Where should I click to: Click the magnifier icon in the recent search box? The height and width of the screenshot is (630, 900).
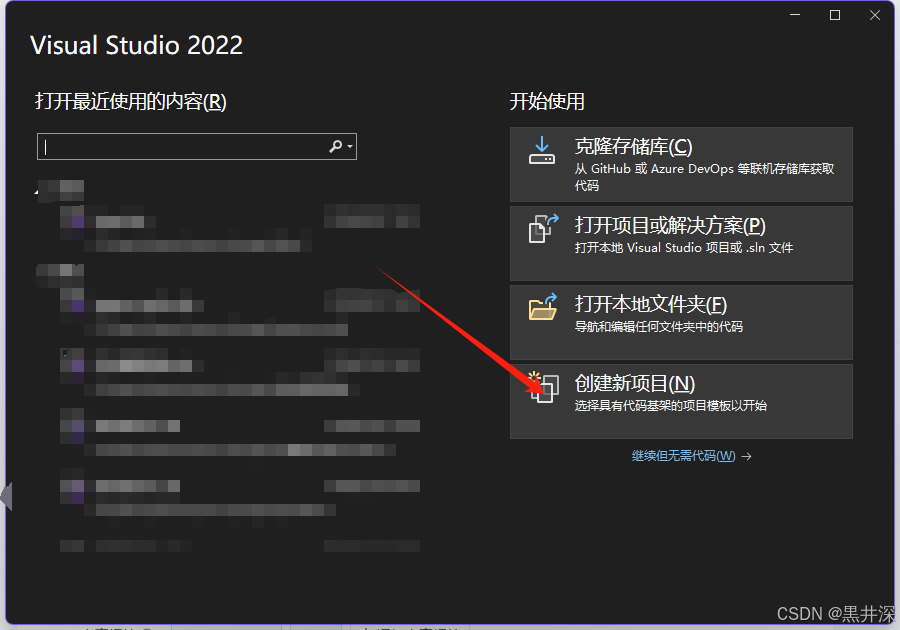(336, 146)
